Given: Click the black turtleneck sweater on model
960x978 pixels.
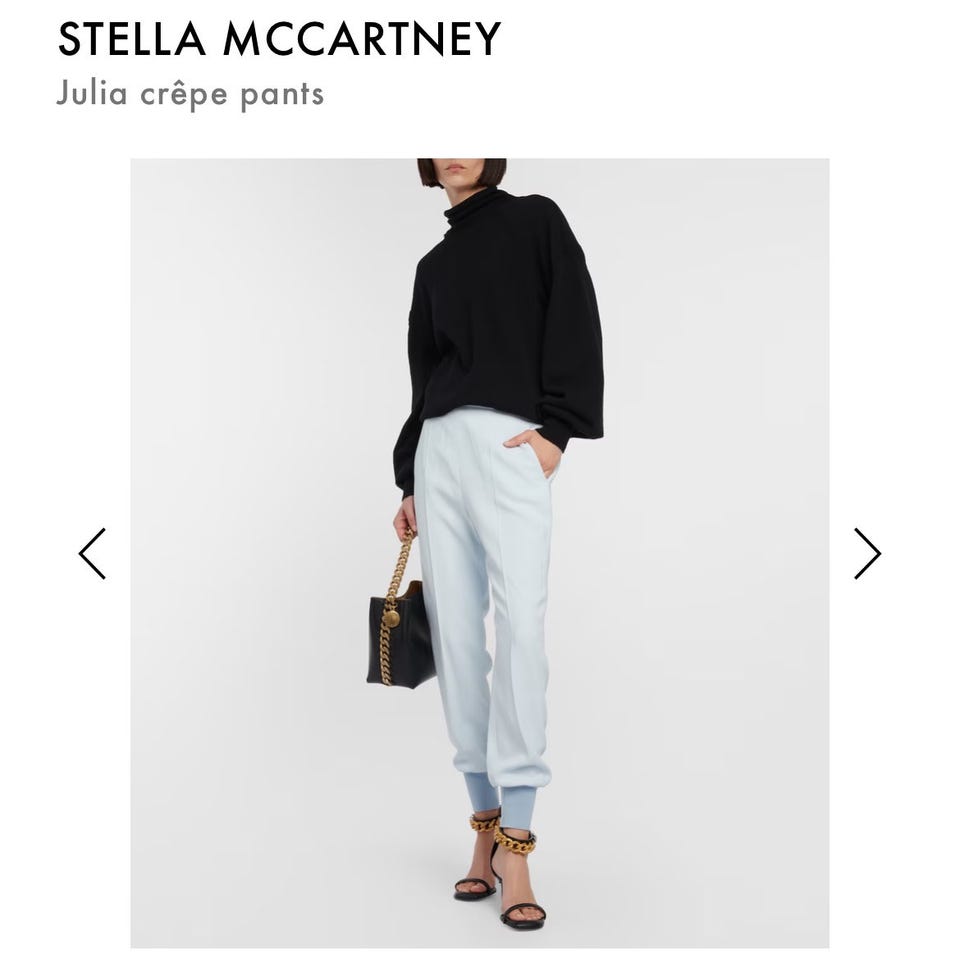Looking at the screenshot, I should pyautogui.click(x=499, y=331).
